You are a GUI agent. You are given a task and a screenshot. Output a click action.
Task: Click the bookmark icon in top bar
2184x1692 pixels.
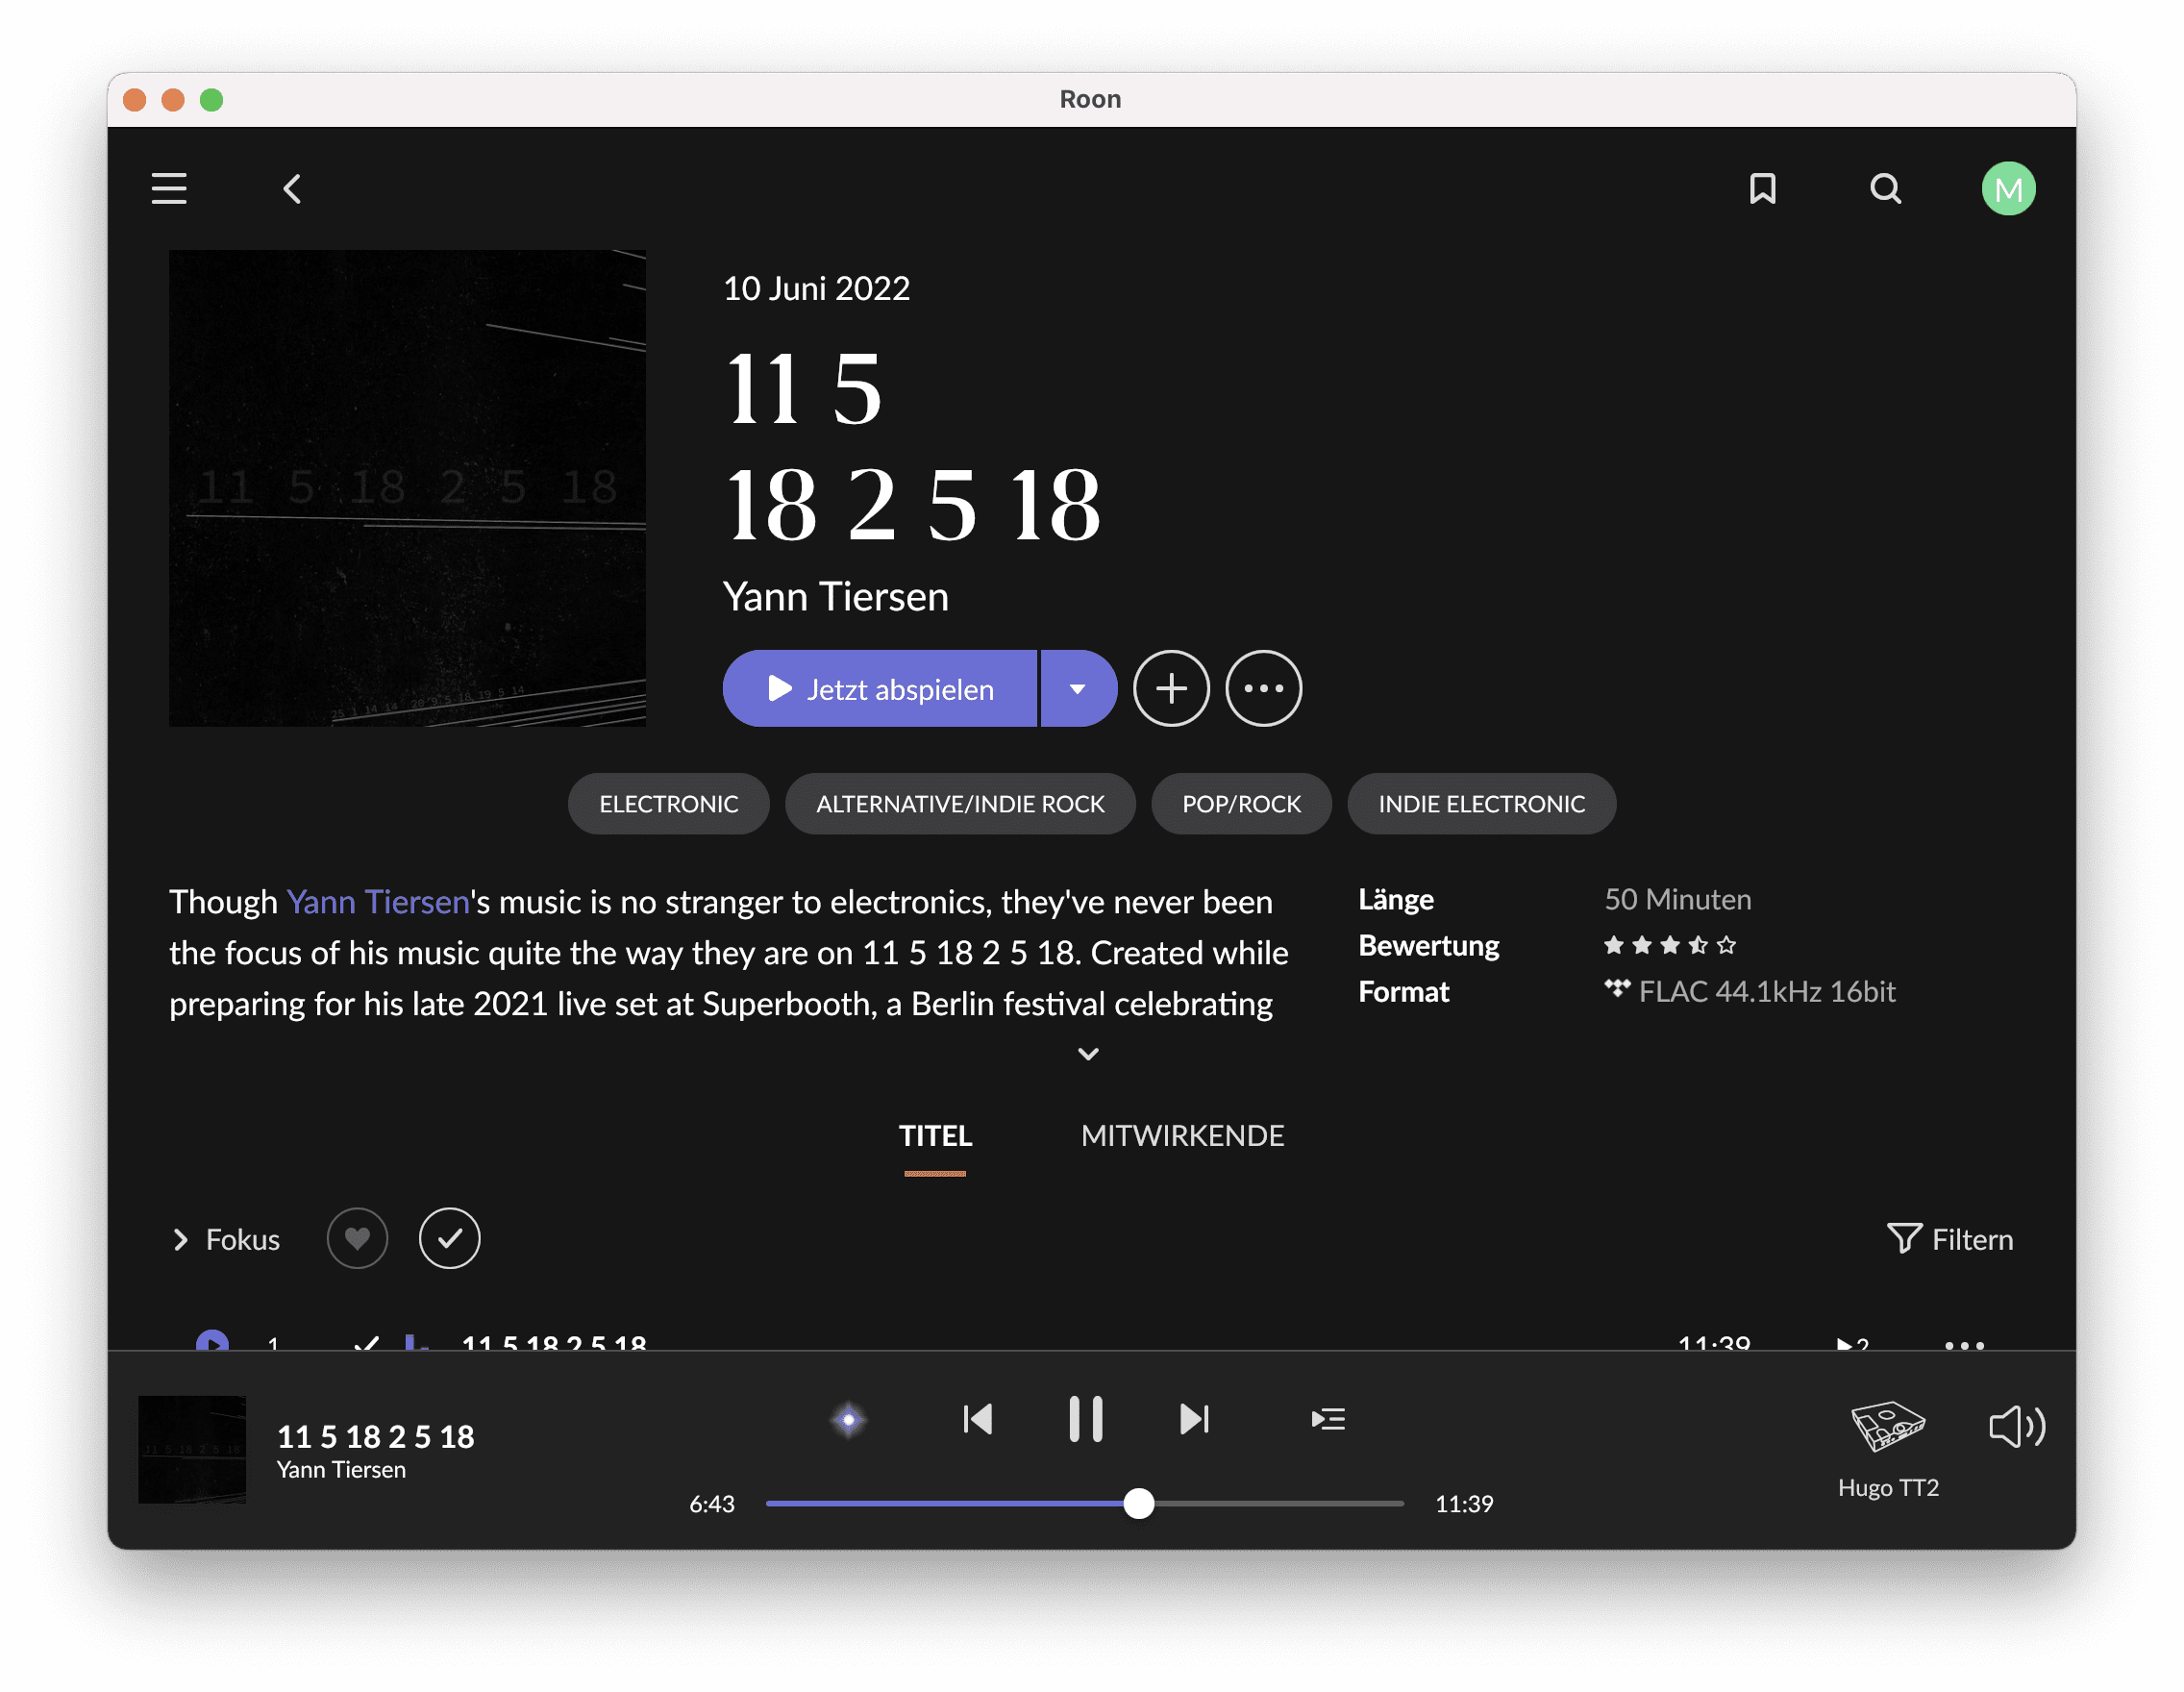(1762, 188)
